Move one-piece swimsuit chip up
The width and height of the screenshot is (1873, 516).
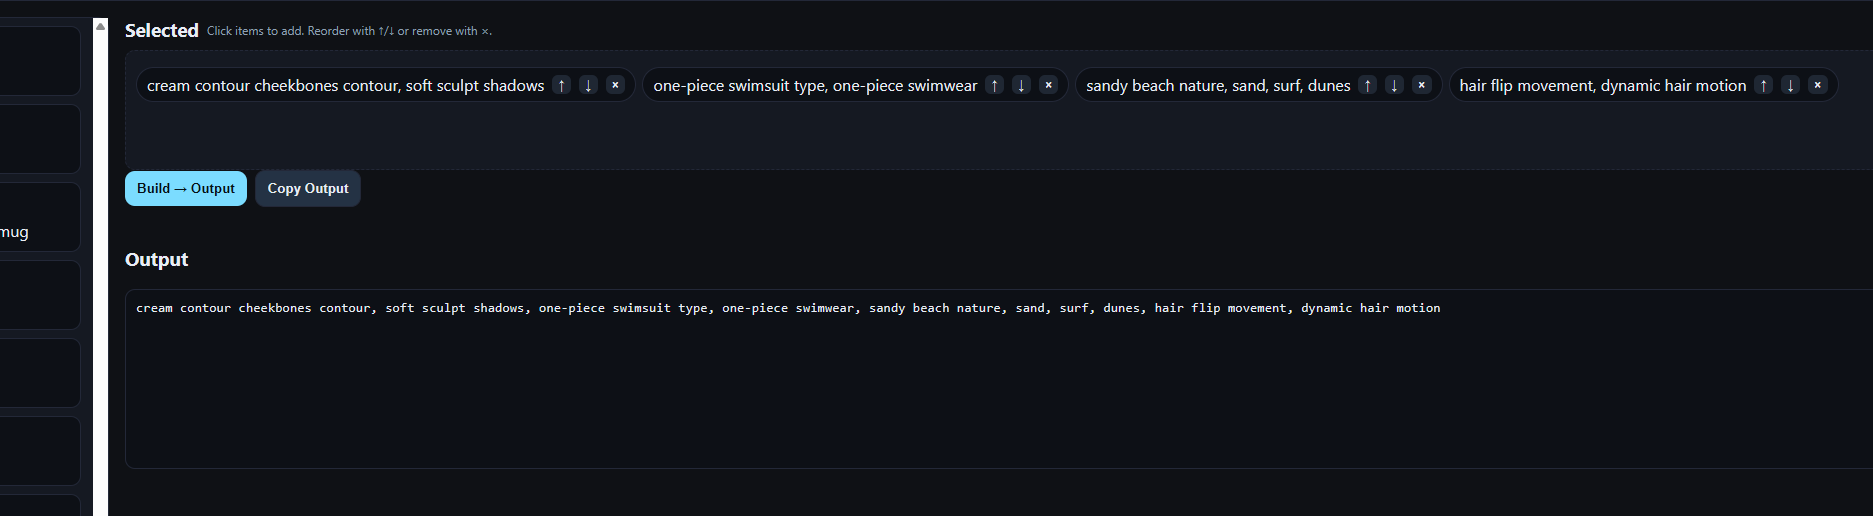(995, 85)
